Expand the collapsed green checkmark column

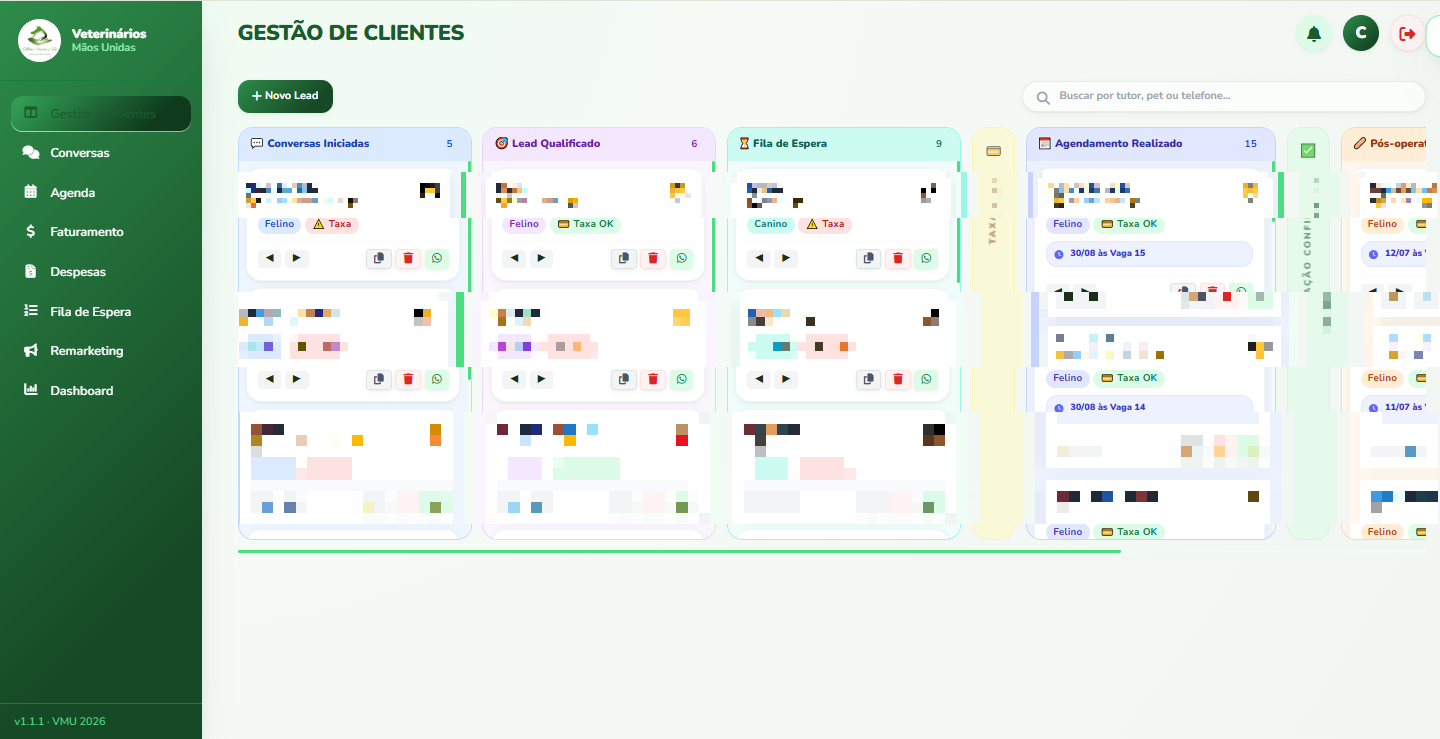(x=1308, y=333)
